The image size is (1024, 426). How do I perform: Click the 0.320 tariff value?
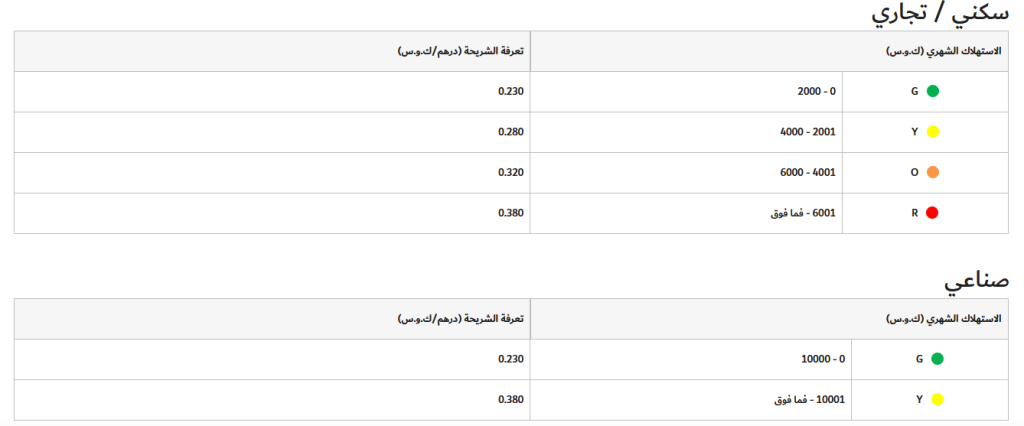click(x=510, y=172)
